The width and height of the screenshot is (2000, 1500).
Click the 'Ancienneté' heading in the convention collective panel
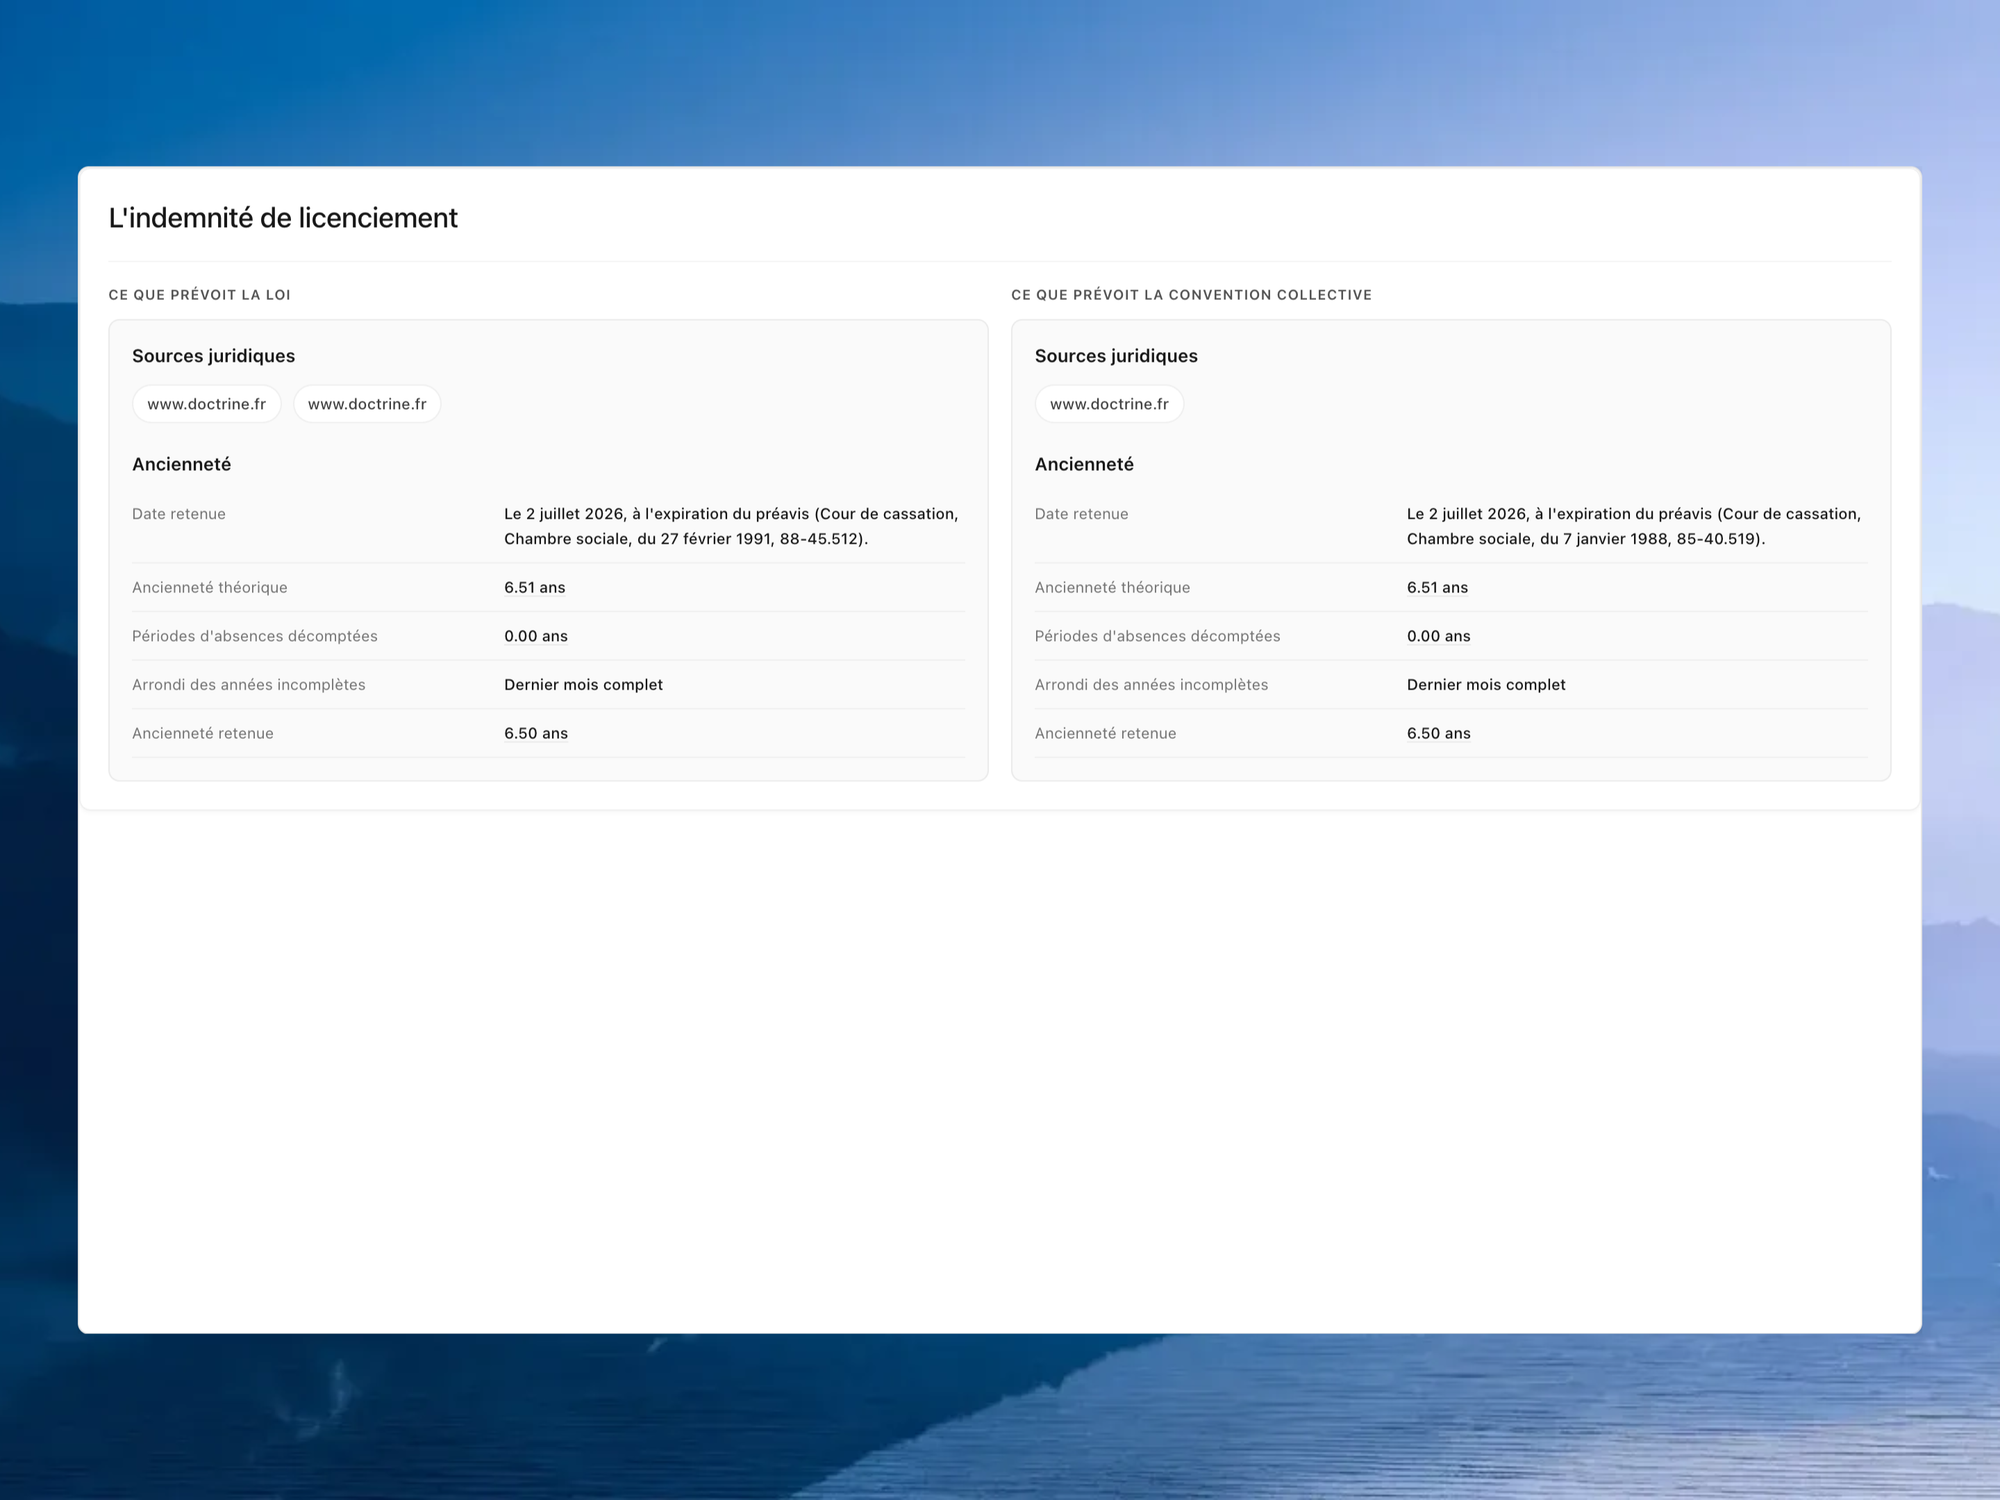click(1084, 464)
